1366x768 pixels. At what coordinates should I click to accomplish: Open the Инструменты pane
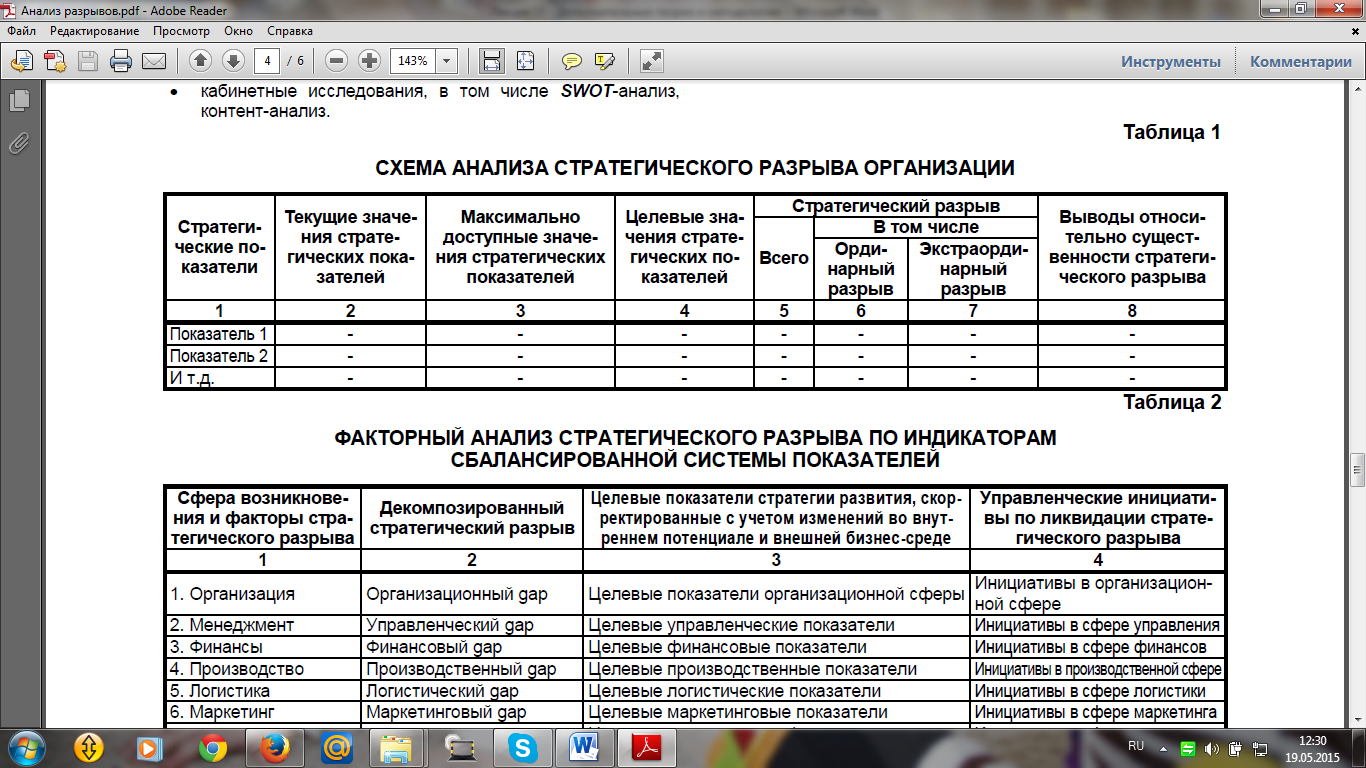(x=1170, y=61)
